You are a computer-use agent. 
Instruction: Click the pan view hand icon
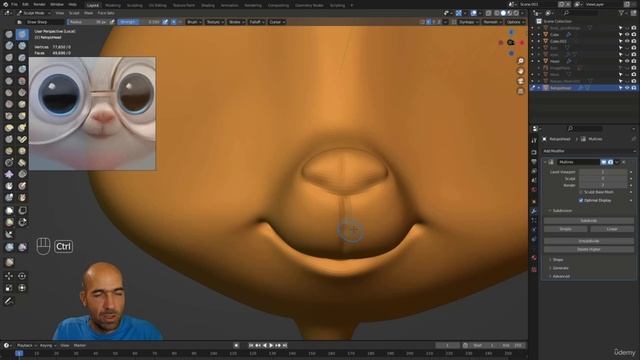click(x=520, y=71)
